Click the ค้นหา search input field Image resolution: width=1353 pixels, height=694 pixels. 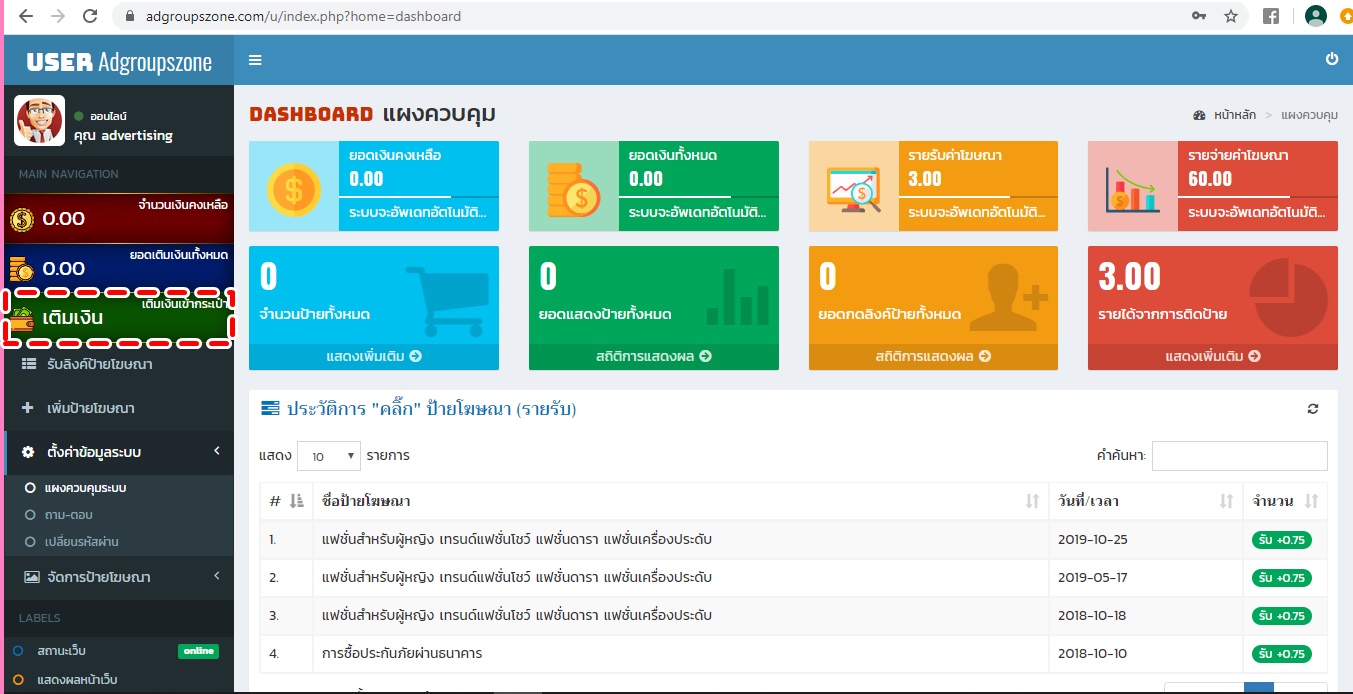click(1239, 456)
